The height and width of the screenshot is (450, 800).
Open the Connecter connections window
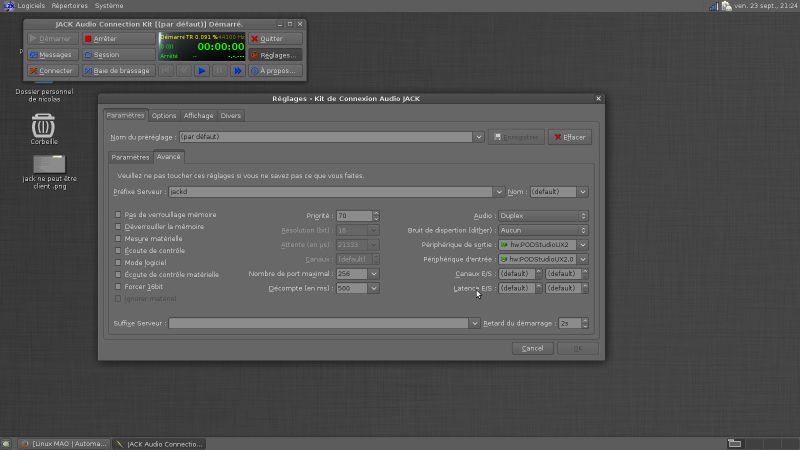click(x=53, y=70)
